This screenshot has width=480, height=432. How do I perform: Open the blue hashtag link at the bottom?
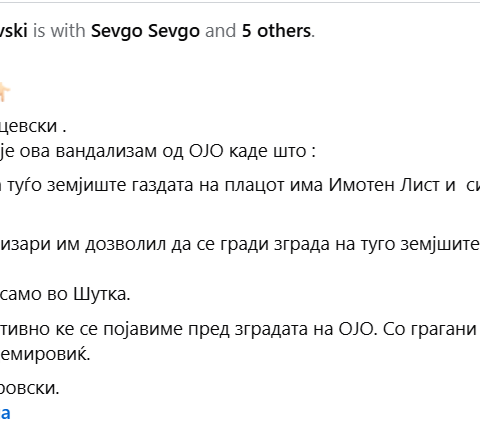click(x=5, y=413)
